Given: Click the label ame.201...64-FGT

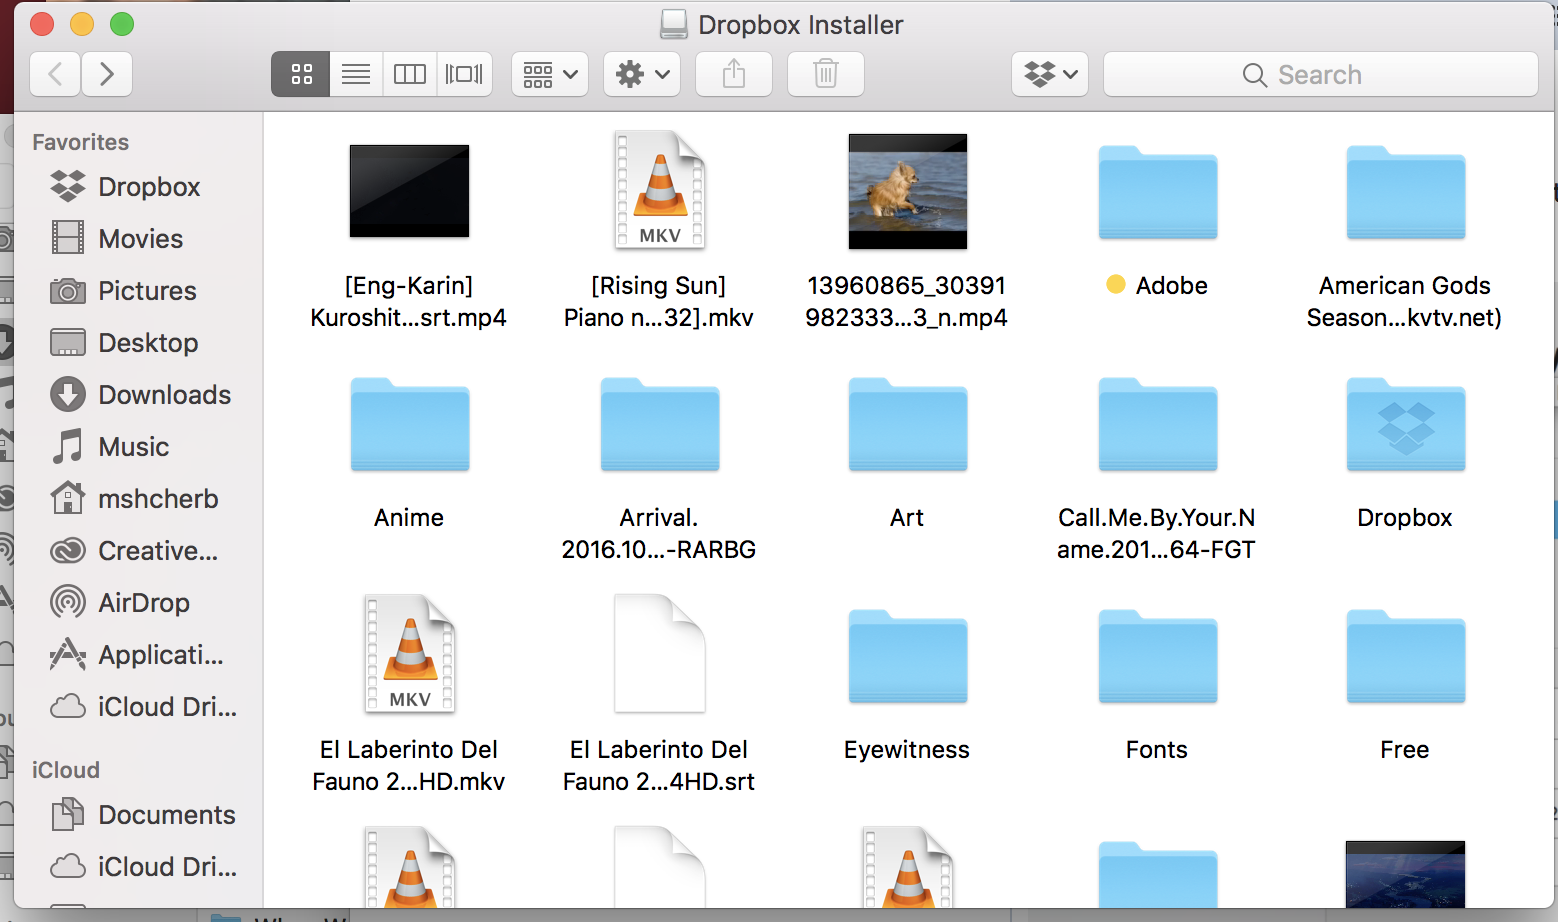Looking at the screenshot, I should point(1157,550).
